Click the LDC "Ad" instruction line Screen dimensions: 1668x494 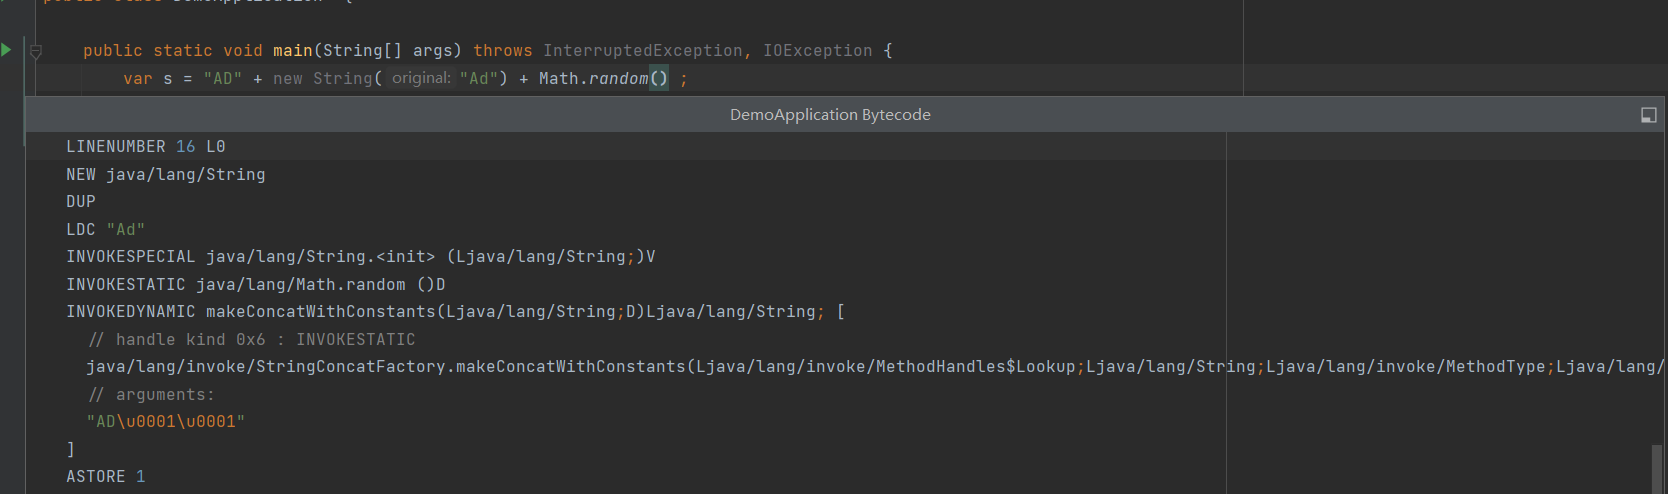(x=106, y=230)
